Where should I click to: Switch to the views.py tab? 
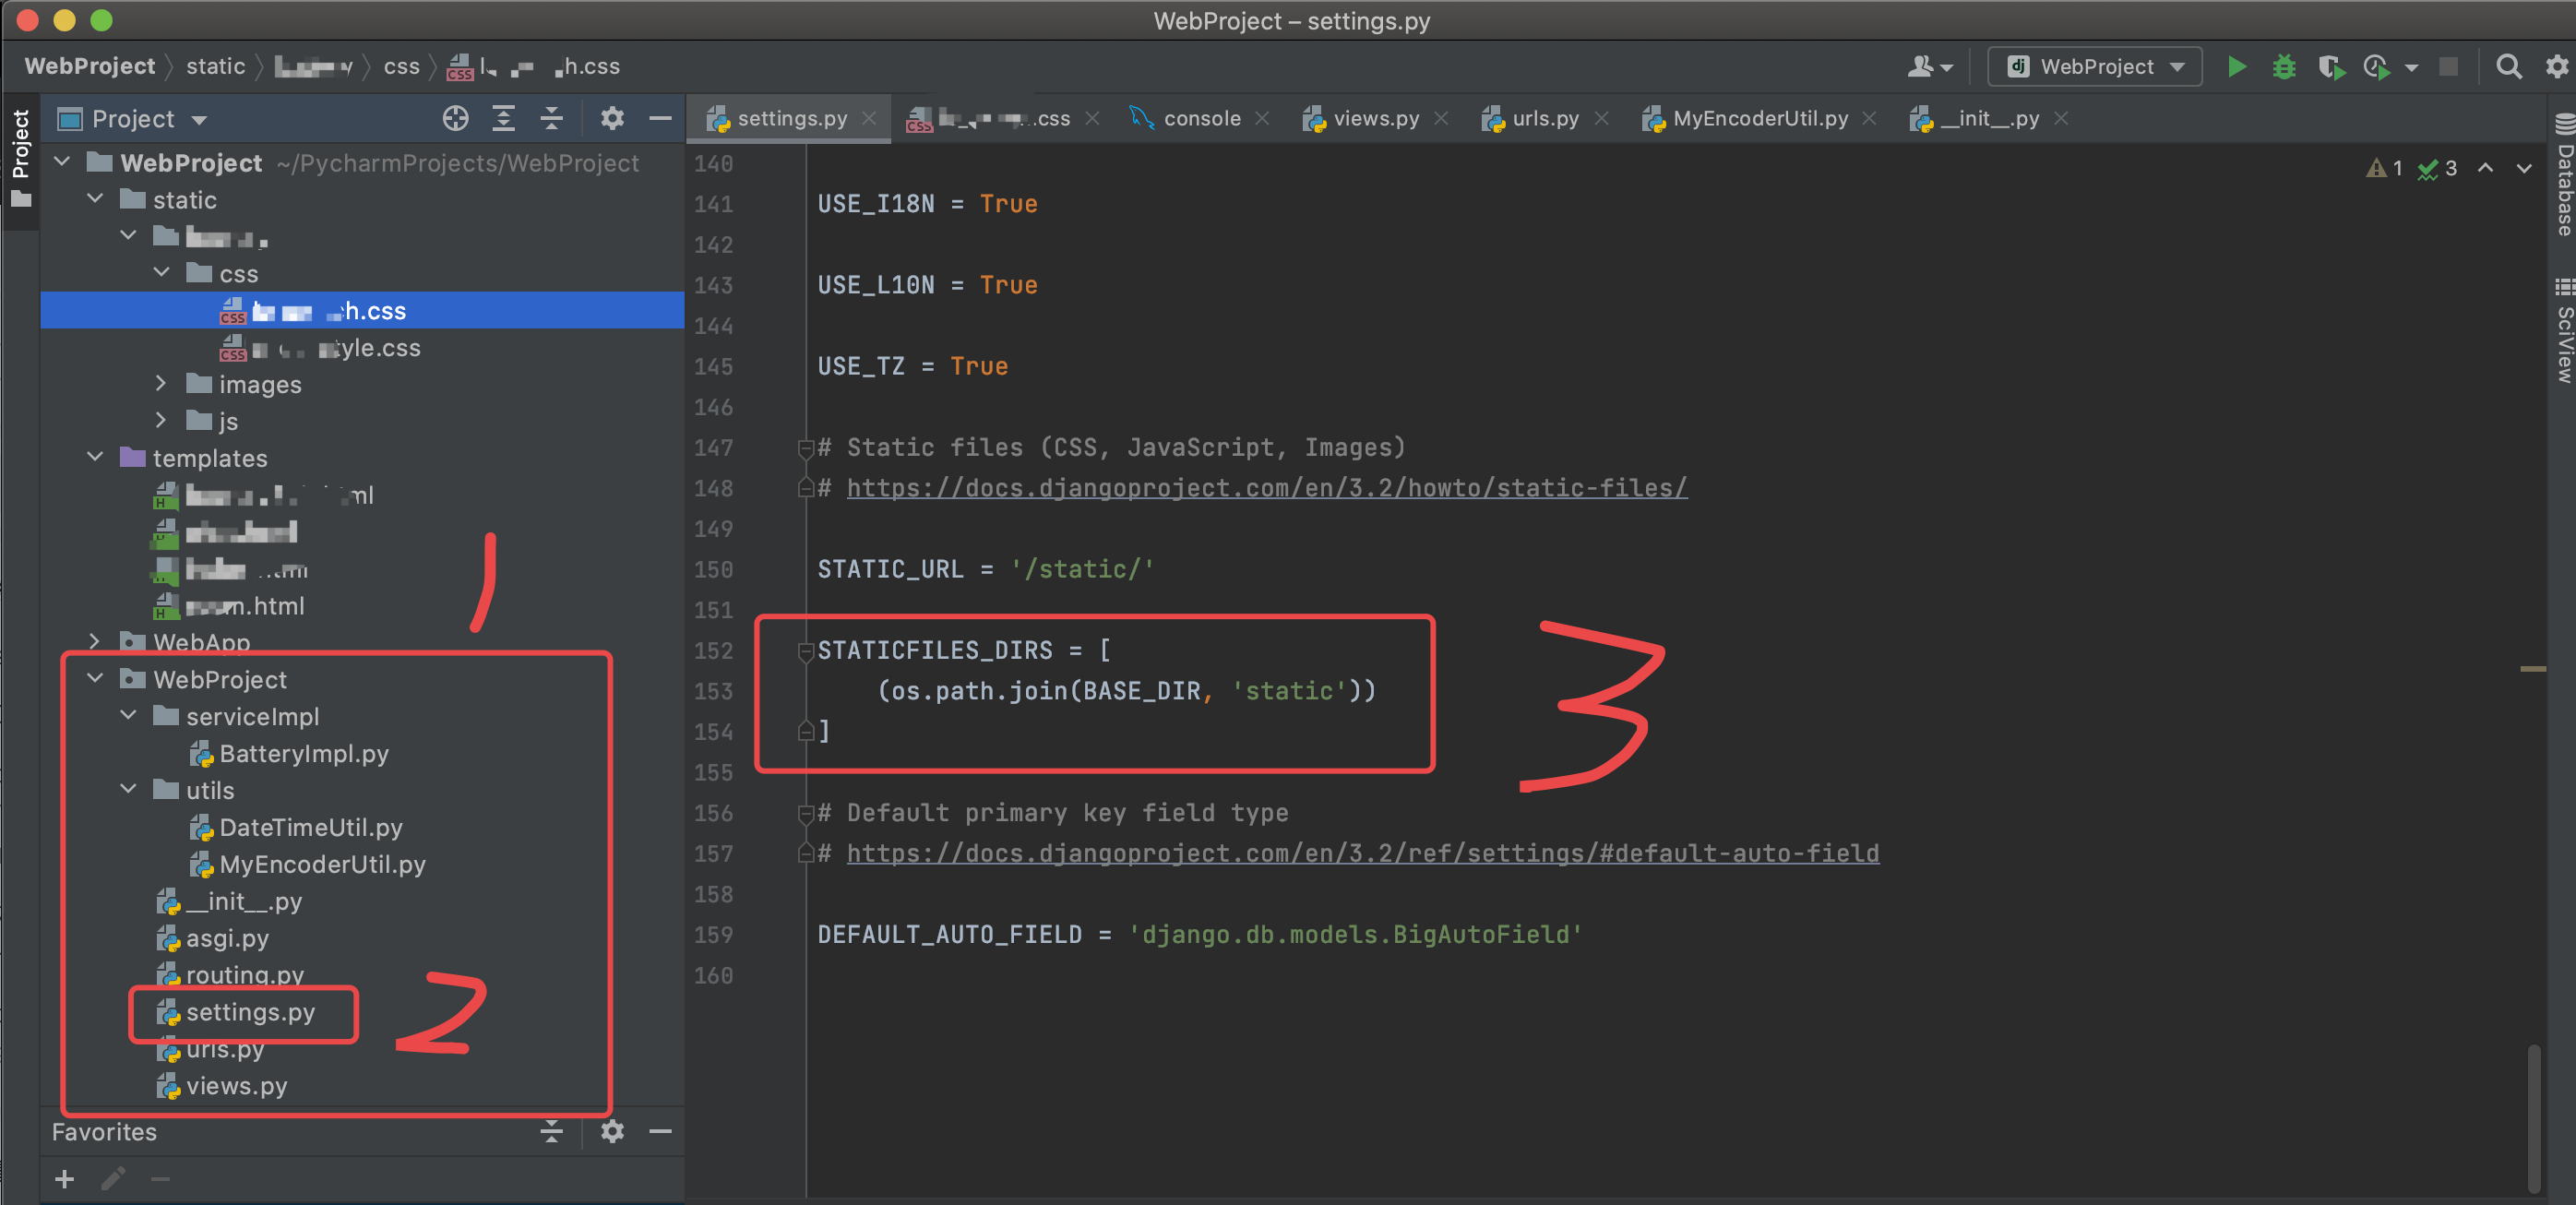point(1375,119)
